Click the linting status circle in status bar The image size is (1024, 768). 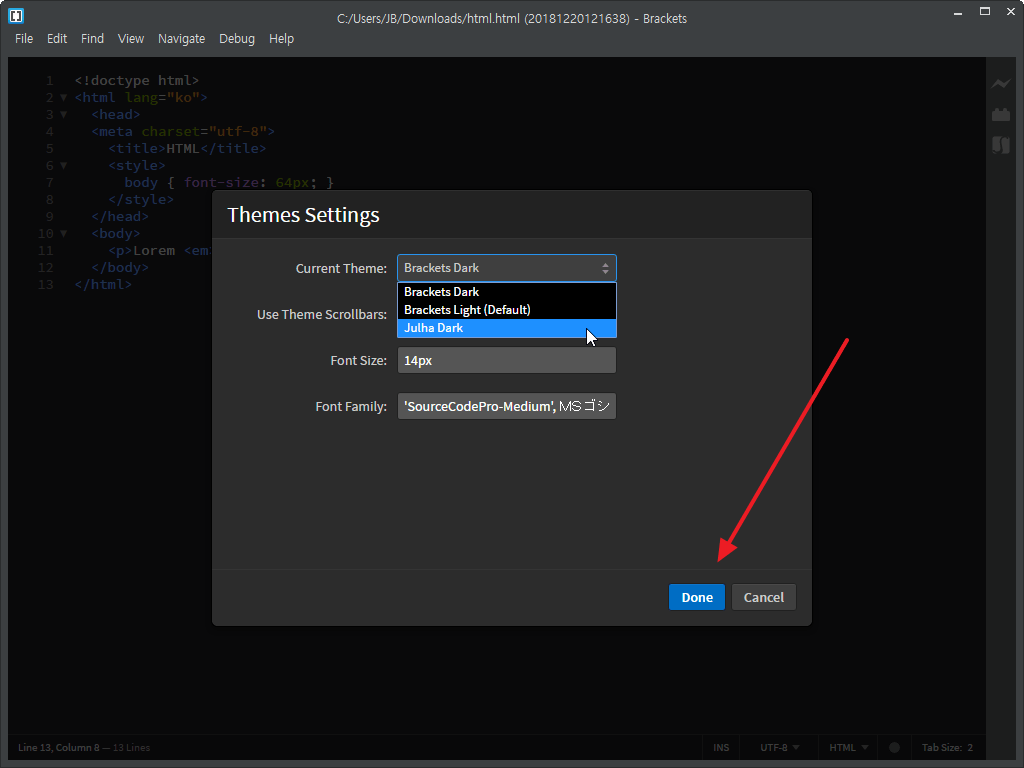point(894,747)
